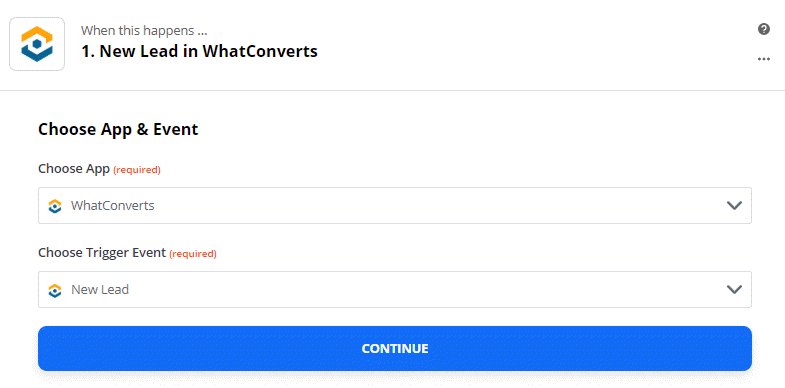Viewport: 785px width, 388px height.
Task: Click the small icon beside New Lead
Action: tap(55, 290)
